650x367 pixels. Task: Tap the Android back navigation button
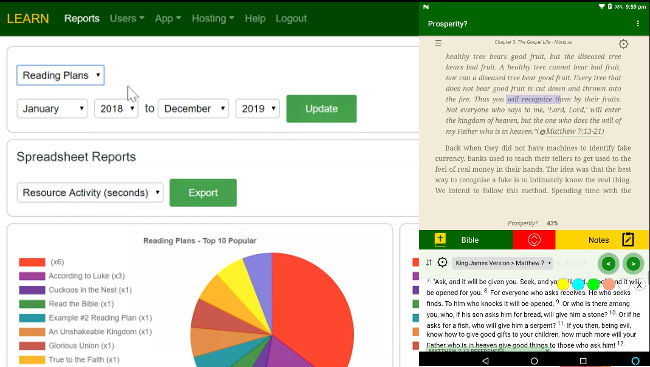tap(485, 361)
